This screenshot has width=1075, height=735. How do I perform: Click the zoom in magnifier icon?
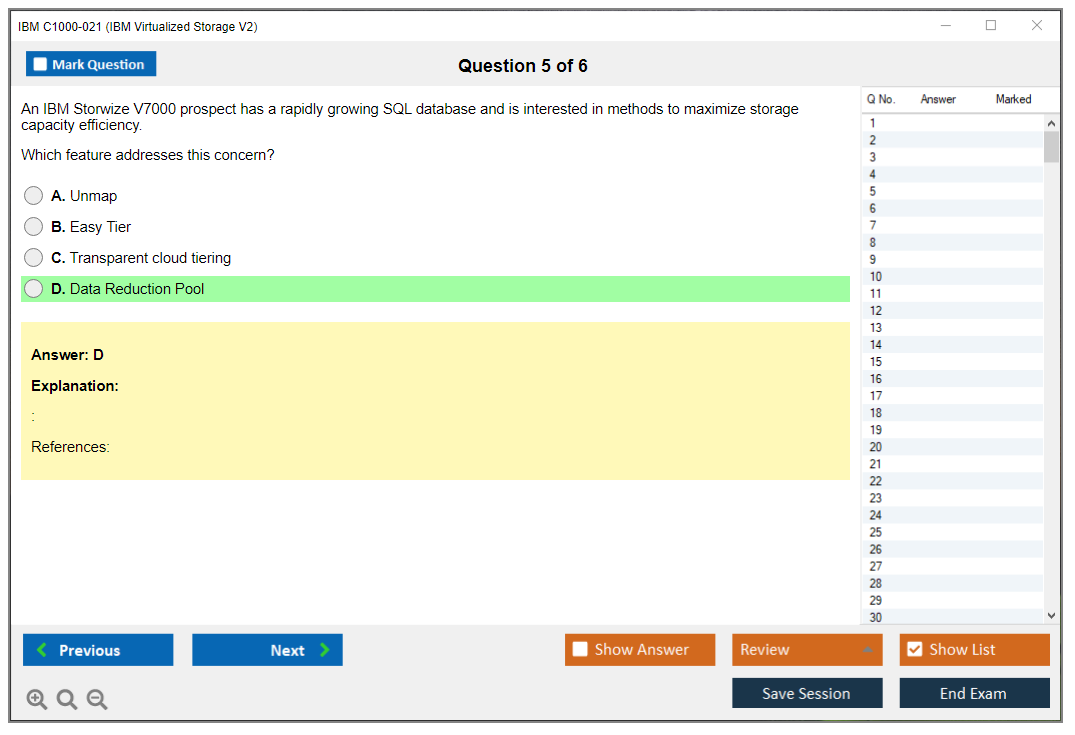(37, 700)
